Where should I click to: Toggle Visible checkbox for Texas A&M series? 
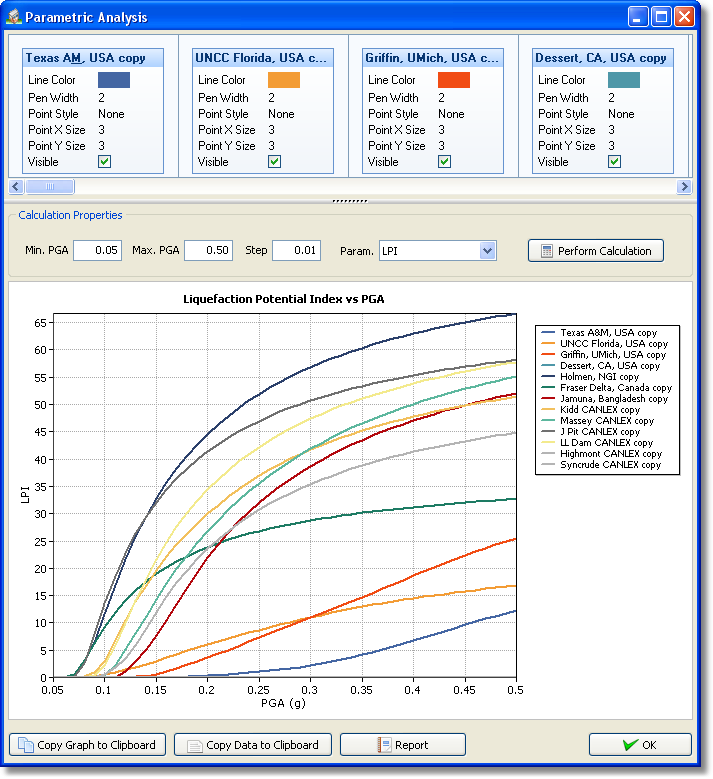104,162
